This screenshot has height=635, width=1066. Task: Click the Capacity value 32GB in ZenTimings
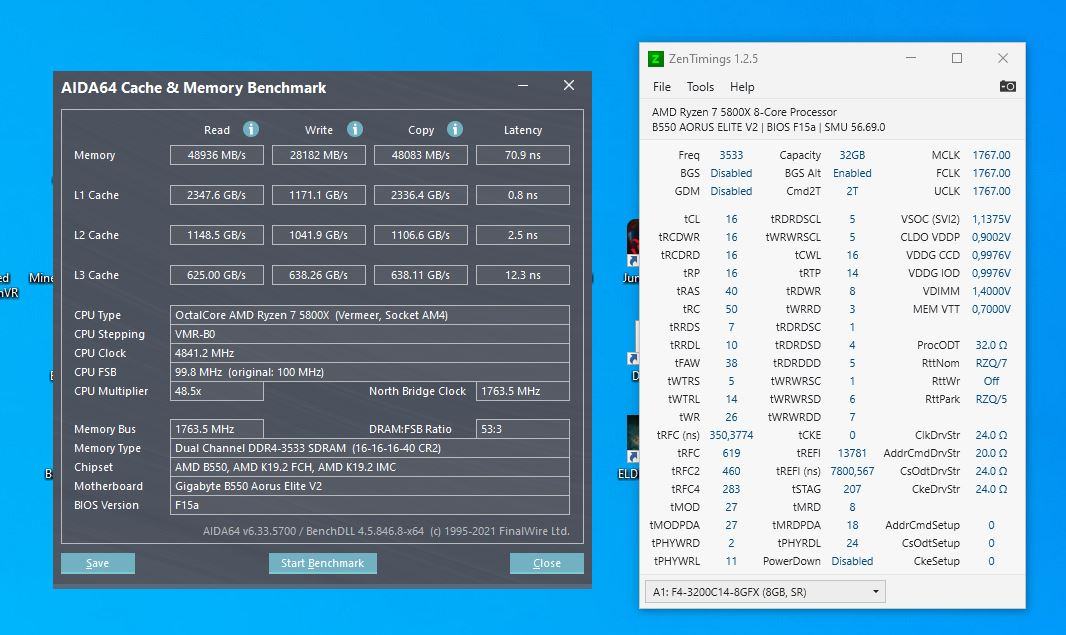852,155
